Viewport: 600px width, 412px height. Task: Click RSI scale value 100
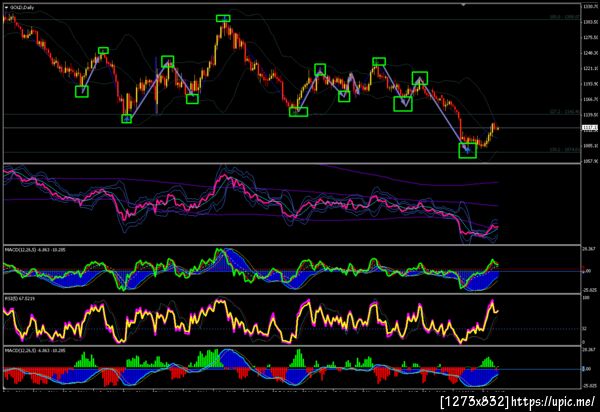[x=586, y=298]
